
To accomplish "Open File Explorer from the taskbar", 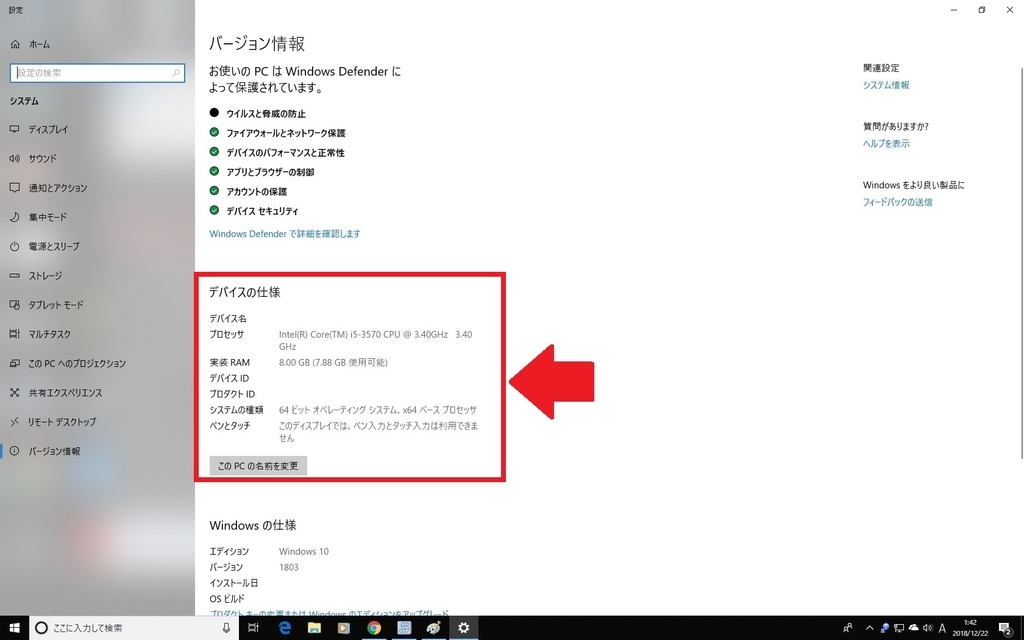I will click(314, 628).
